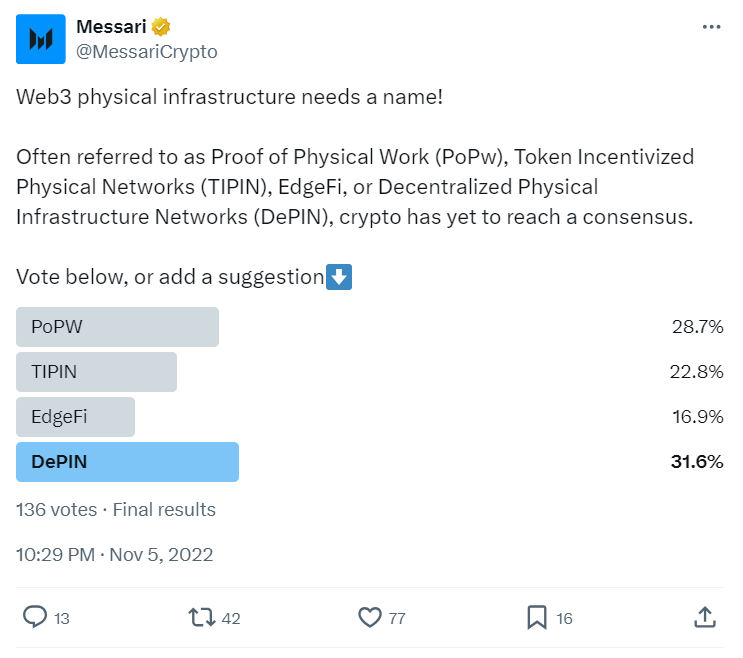This screenshot has width=743, height=658.
Task: Click the share upload icon
Action: point(705,617)
